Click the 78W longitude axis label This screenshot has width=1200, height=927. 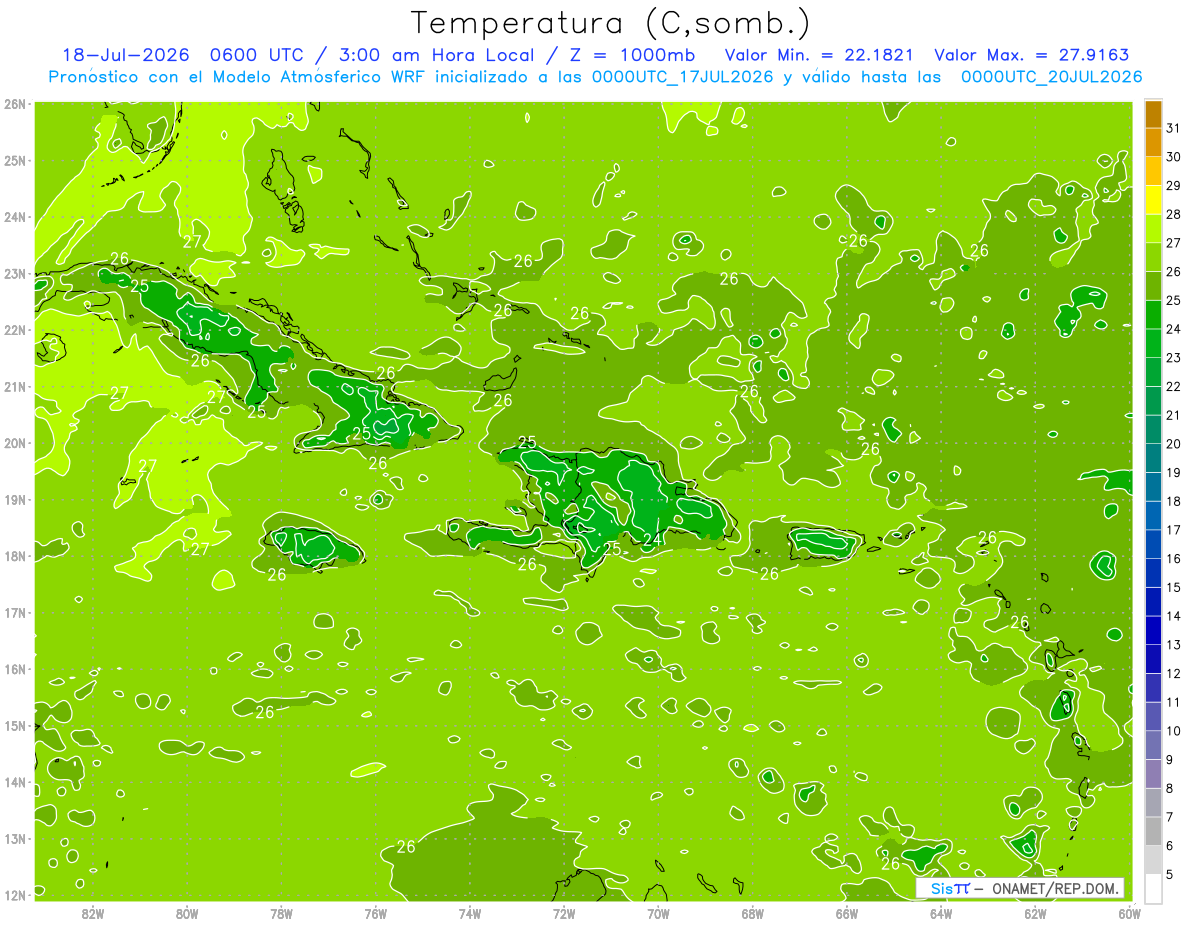point(281,913)
